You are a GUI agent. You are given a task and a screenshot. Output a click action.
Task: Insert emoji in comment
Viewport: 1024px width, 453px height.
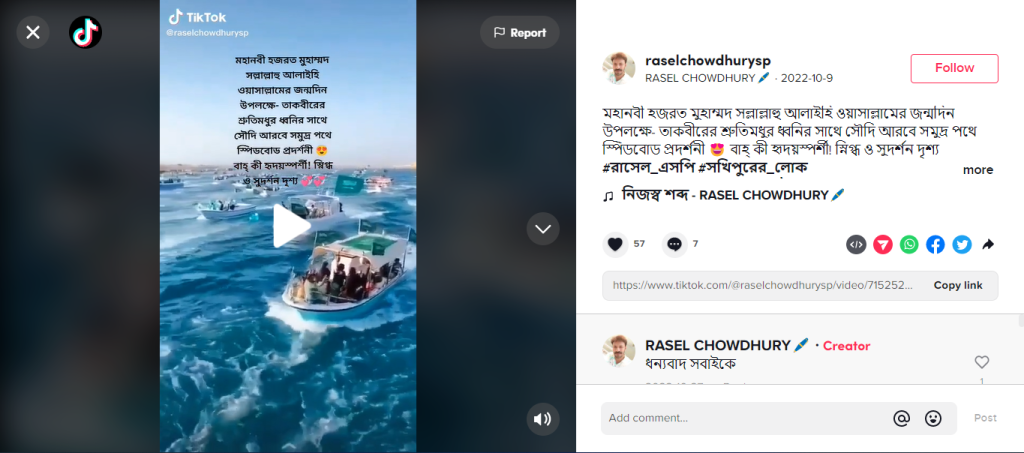[933, 418]
